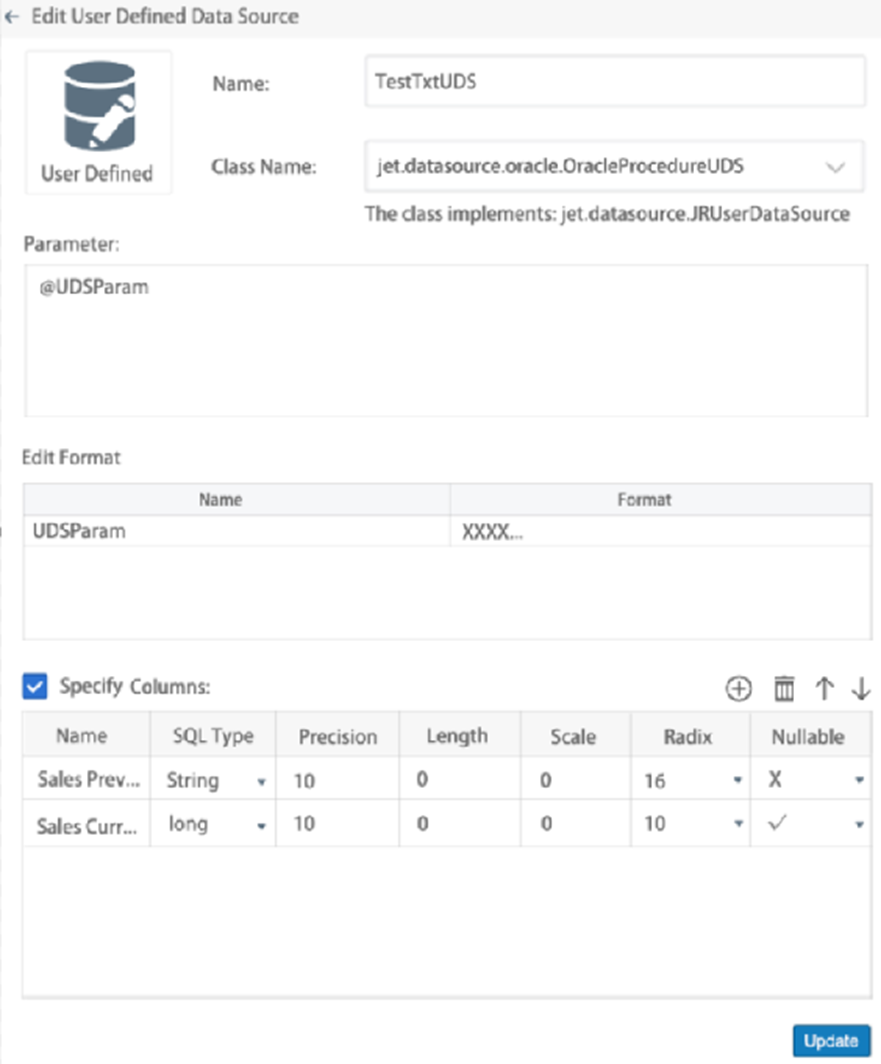This screenshot has width=881, height=1064.
Task: Click the plus icon to add a column
Action: [x=738, y=689]
